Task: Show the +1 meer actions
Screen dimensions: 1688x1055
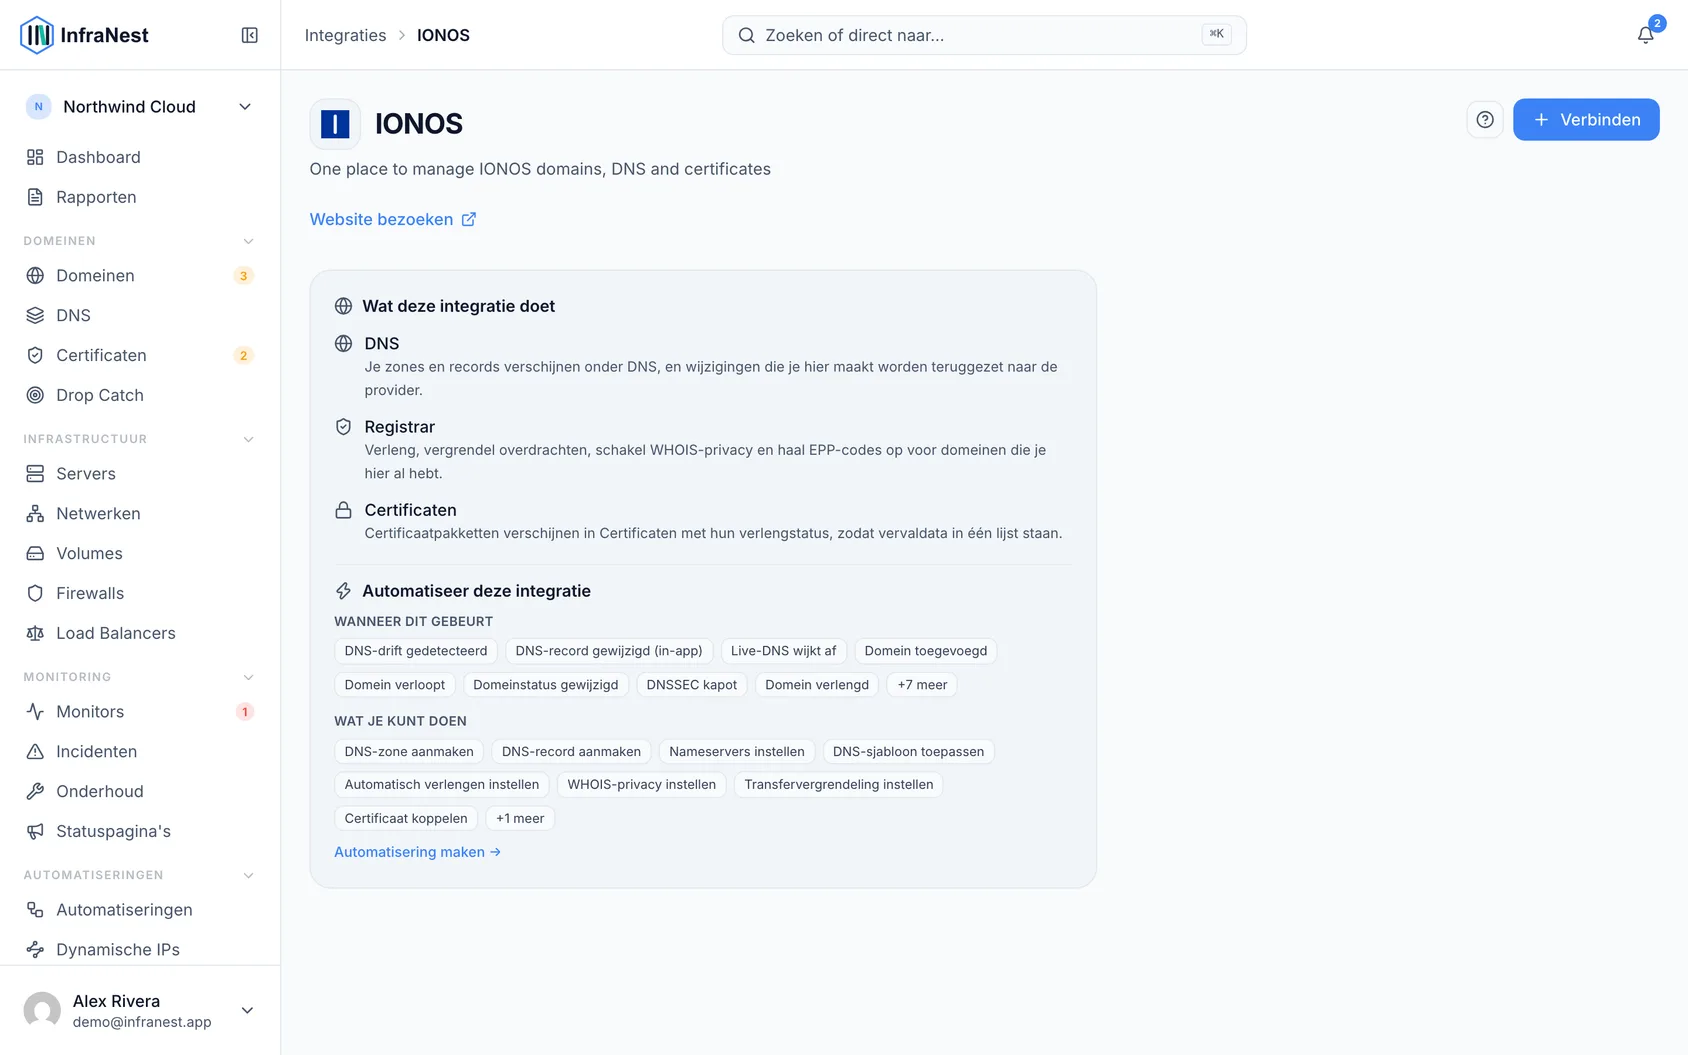Action: point(520,818)
